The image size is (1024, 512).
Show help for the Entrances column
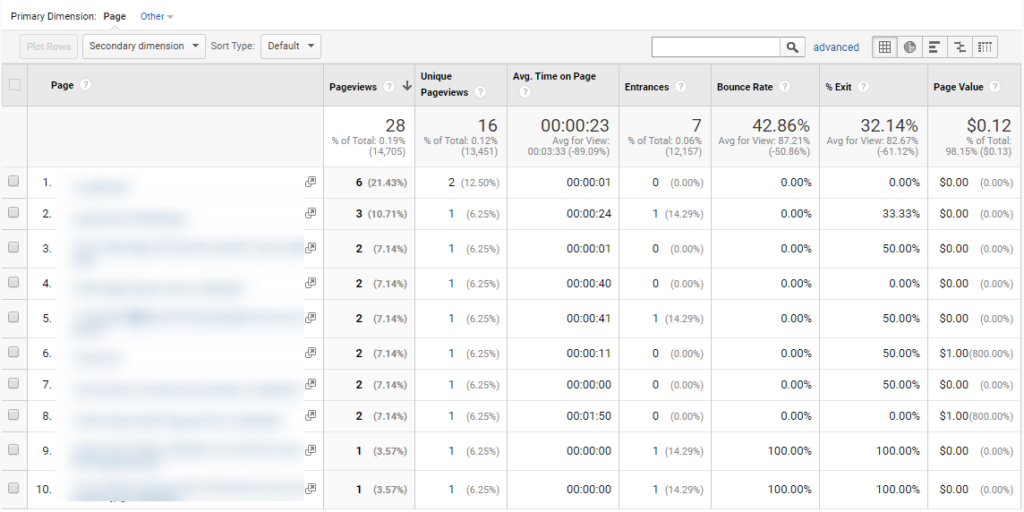pyautogui.click(x=680, y=87)
